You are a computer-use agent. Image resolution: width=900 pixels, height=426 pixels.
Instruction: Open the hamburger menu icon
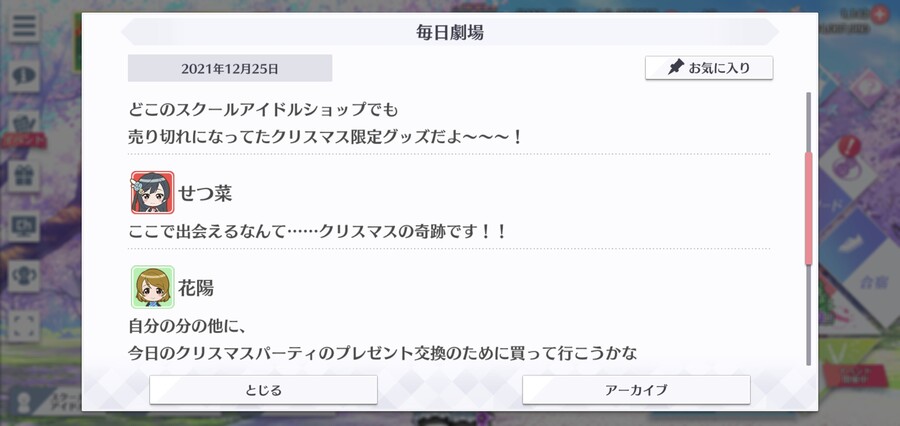point(24,26)
